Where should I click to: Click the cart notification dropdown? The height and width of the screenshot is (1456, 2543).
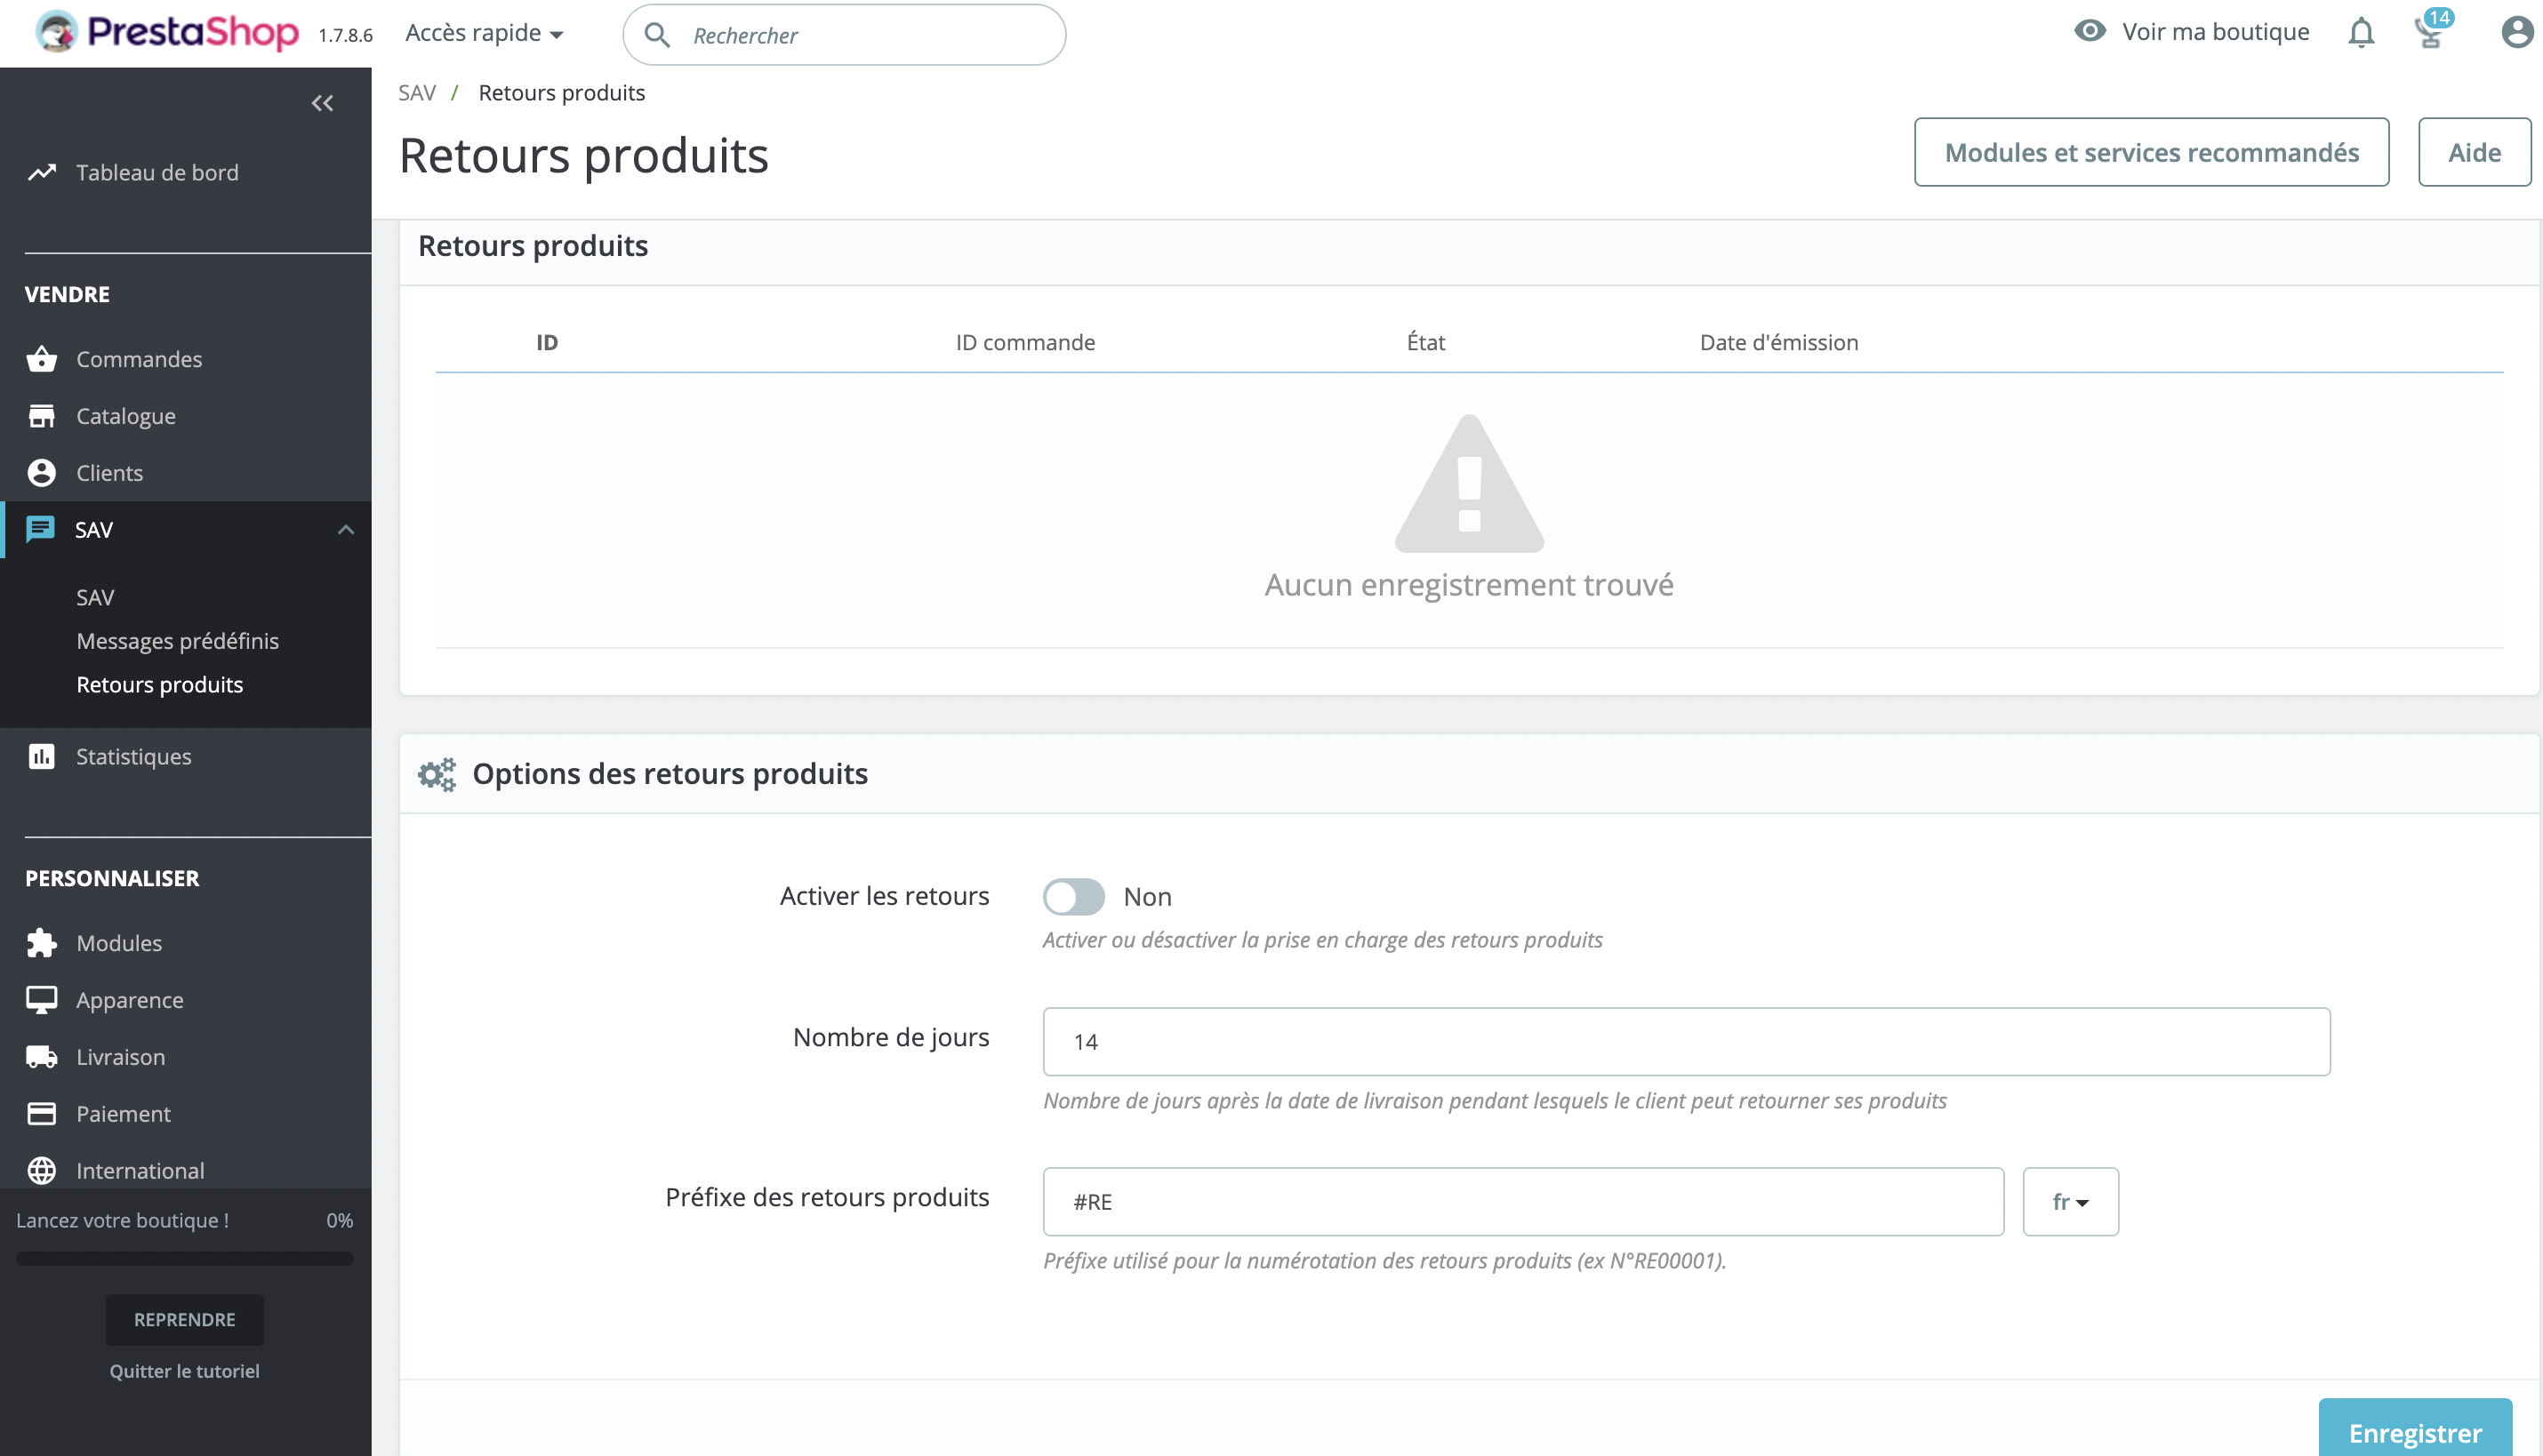point(2429,33)
